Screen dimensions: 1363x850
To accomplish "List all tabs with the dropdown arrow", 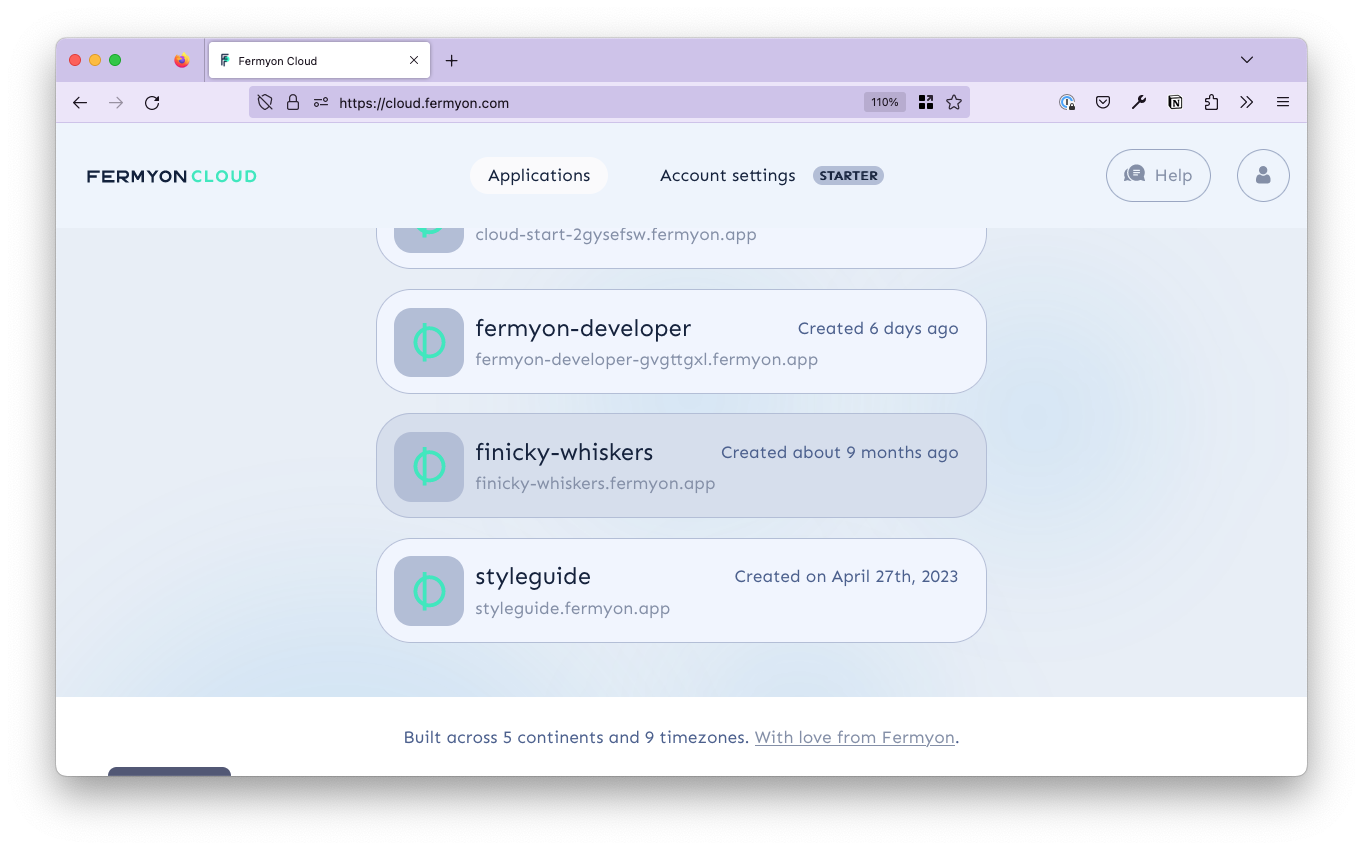I will tap(1247, 60).
